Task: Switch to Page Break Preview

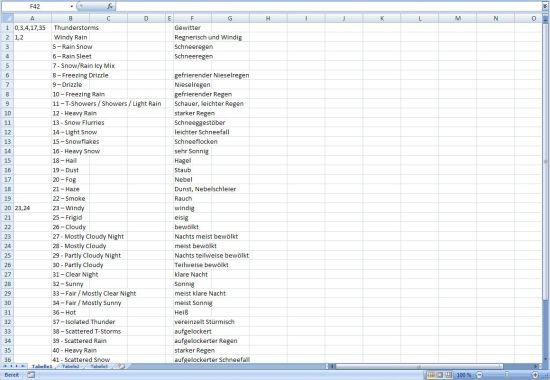Action: (x=448, y=375)
